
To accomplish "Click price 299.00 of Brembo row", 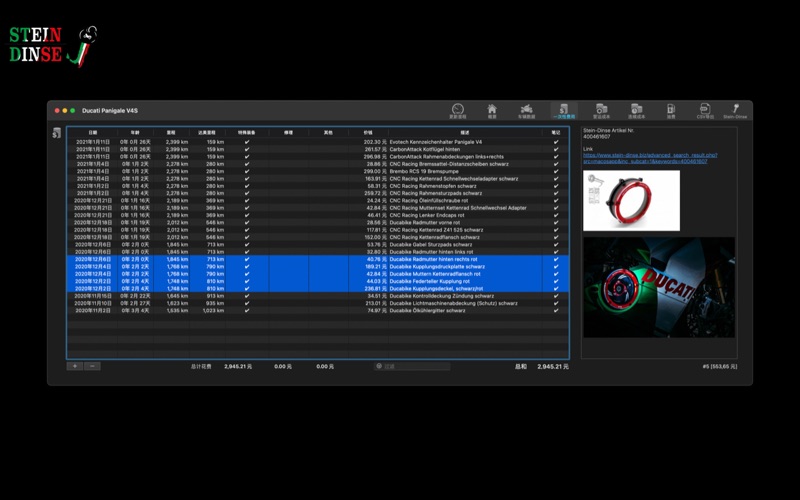I will [x=374, y=171].
